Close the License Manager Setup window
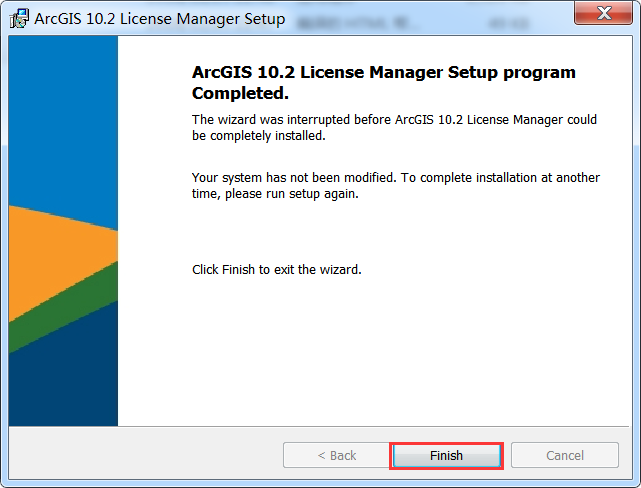The height and width of the screenshot is (488, 641). pos(604,14)
